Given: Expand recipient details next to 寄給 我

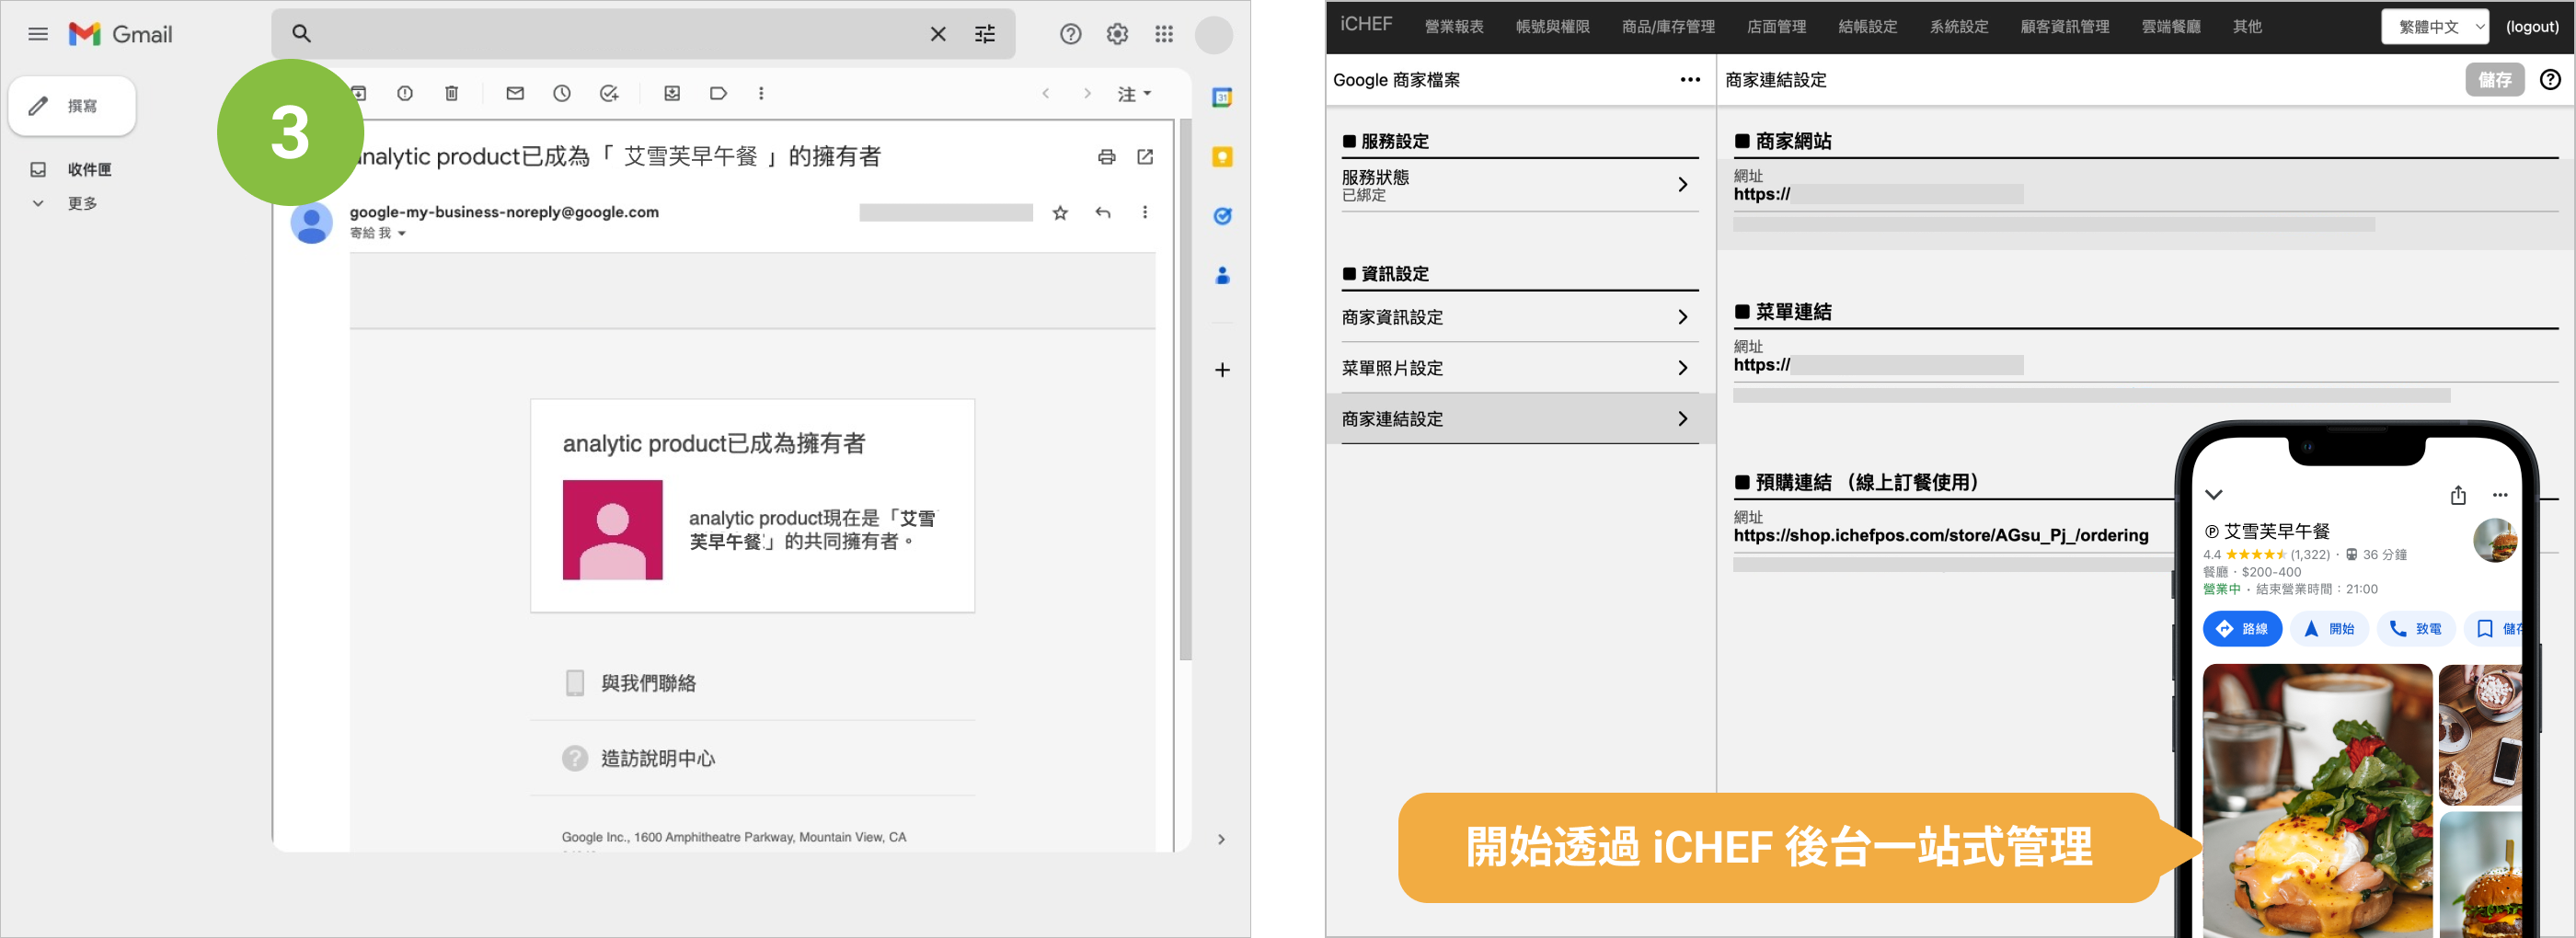Looking at the screenshot, I should (x=402, y=233).
